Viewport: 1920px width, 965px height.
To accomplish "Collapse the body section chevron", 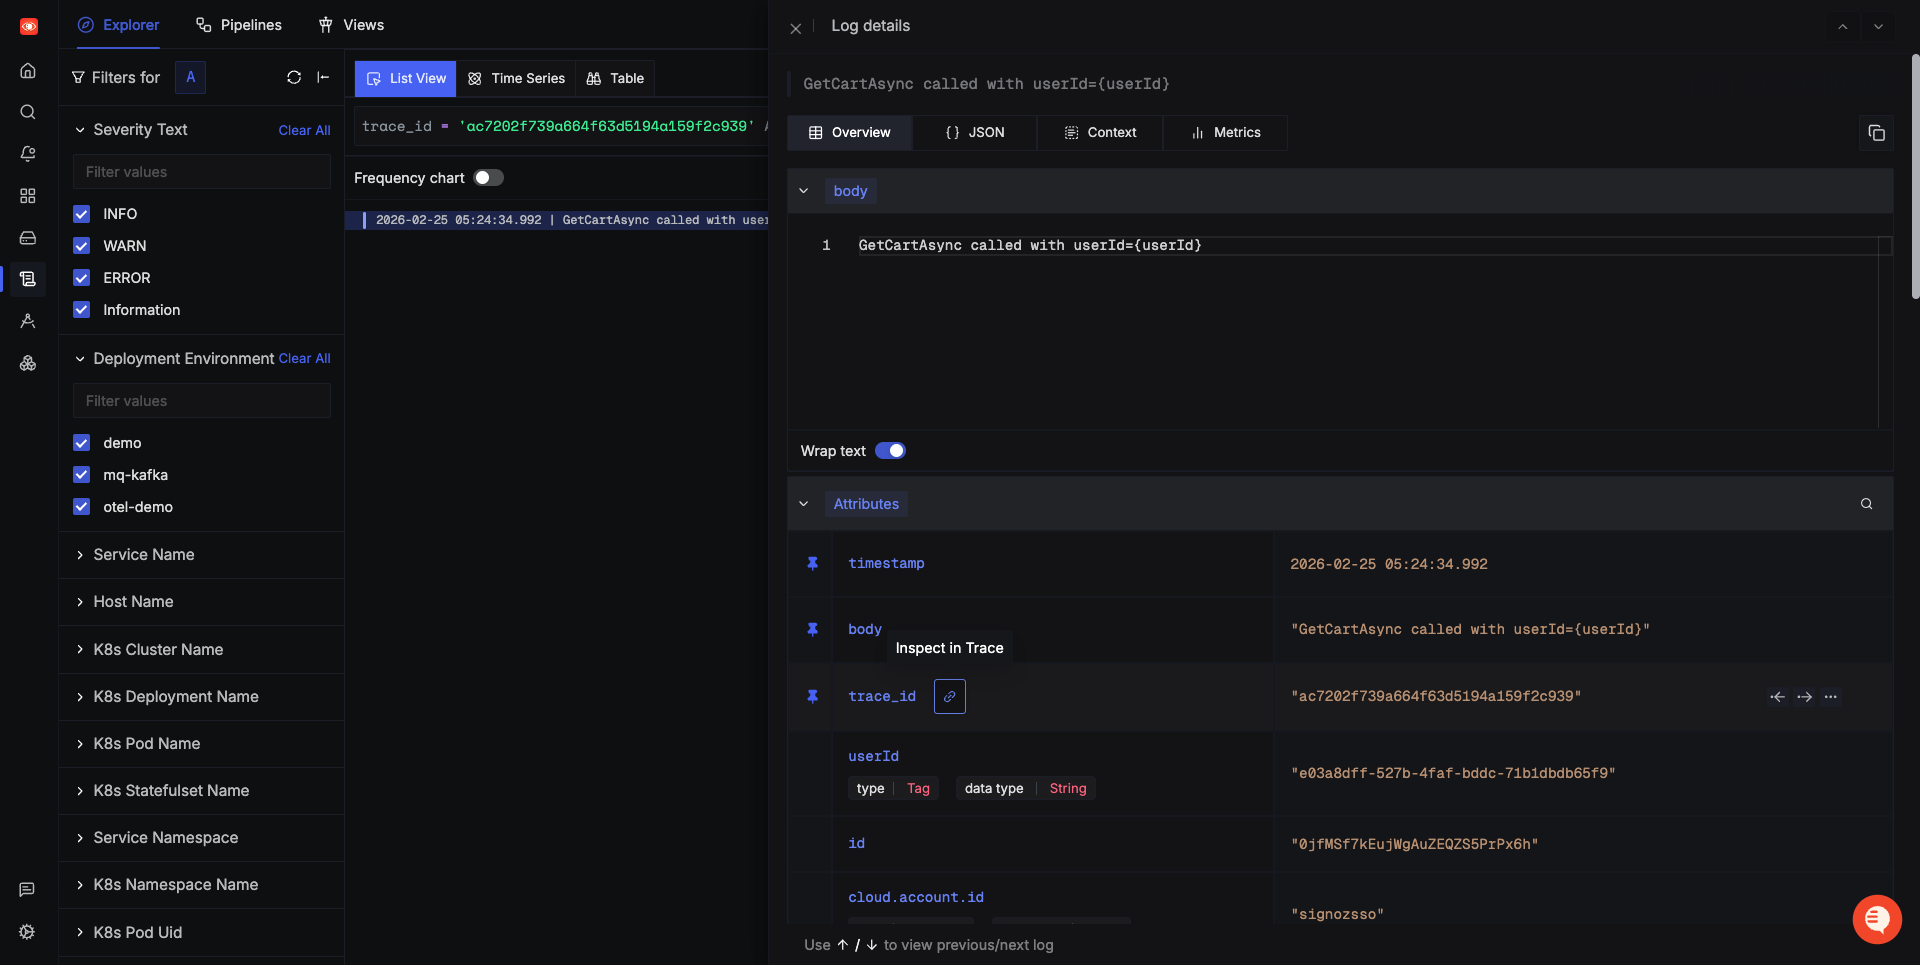I will click(803, 191).
